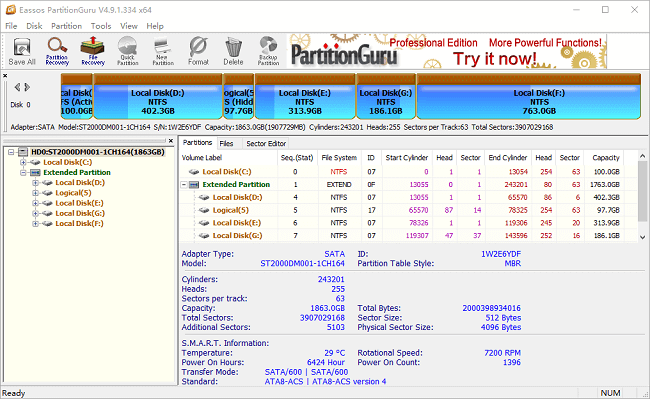Sort by Start Cylinder column header
This screenshot has width=650, height=399.
pyautogui.click(x=406, y=157)
